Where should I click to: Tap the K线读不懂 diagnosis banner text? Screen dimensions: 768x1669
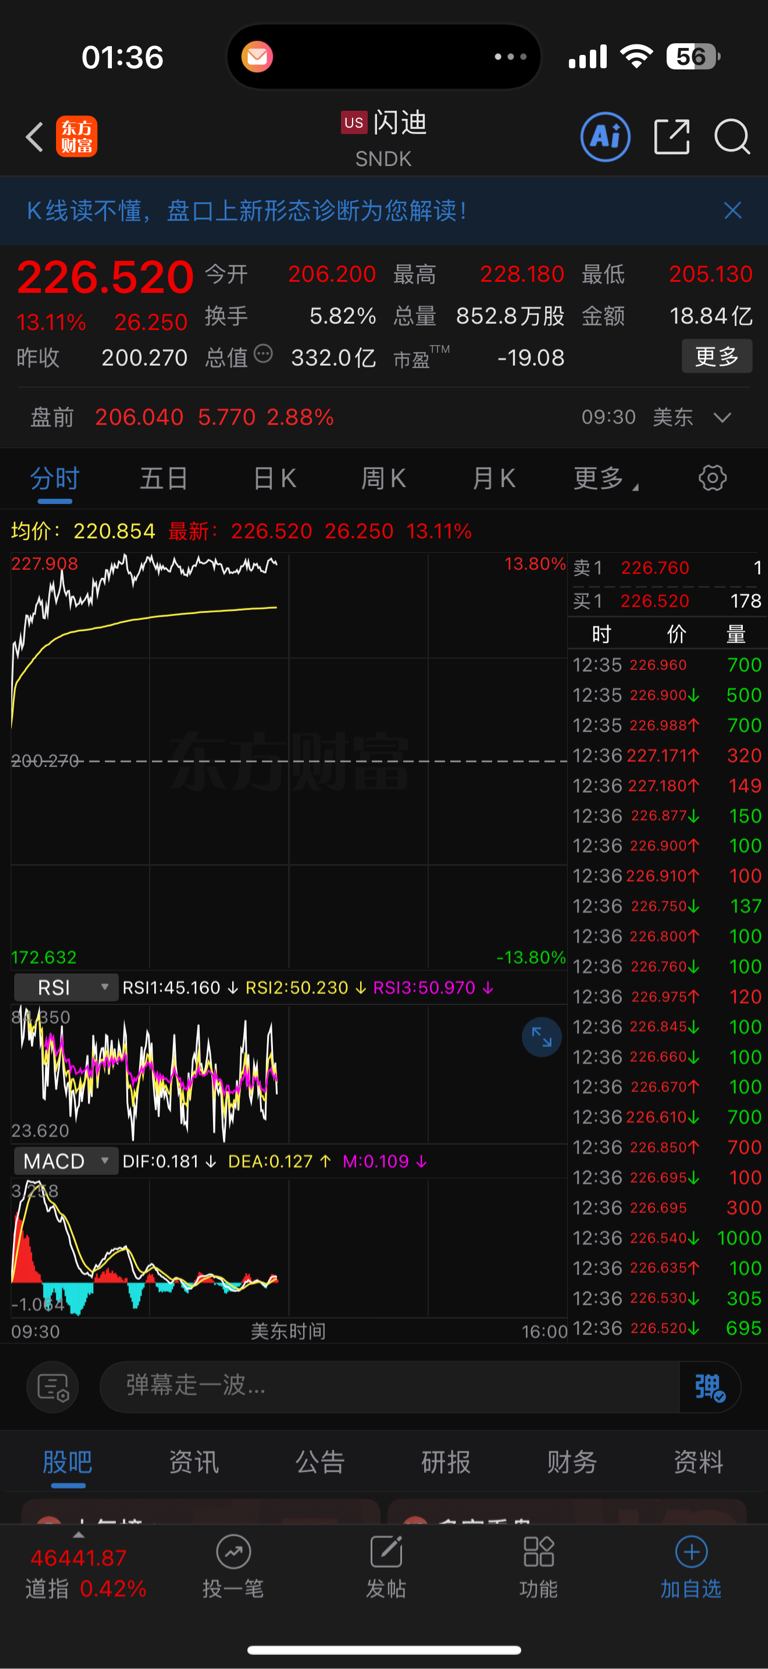[246, 210]
